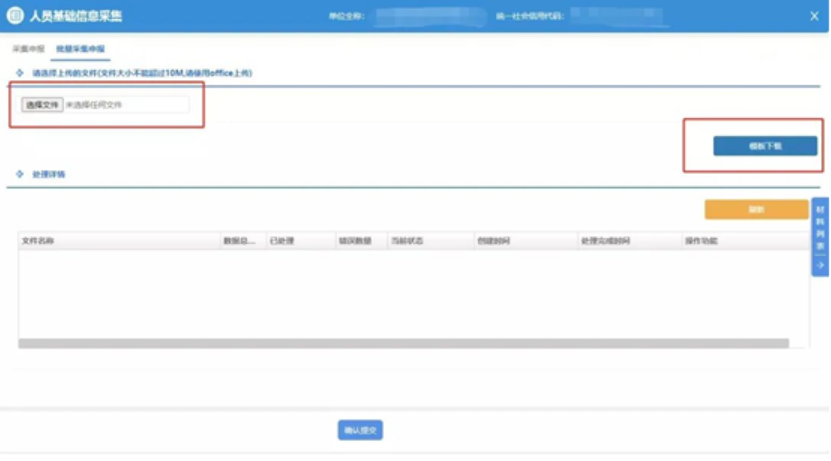
Task: Click the 文件名称 column header
Action: click(x=119, y=241)
